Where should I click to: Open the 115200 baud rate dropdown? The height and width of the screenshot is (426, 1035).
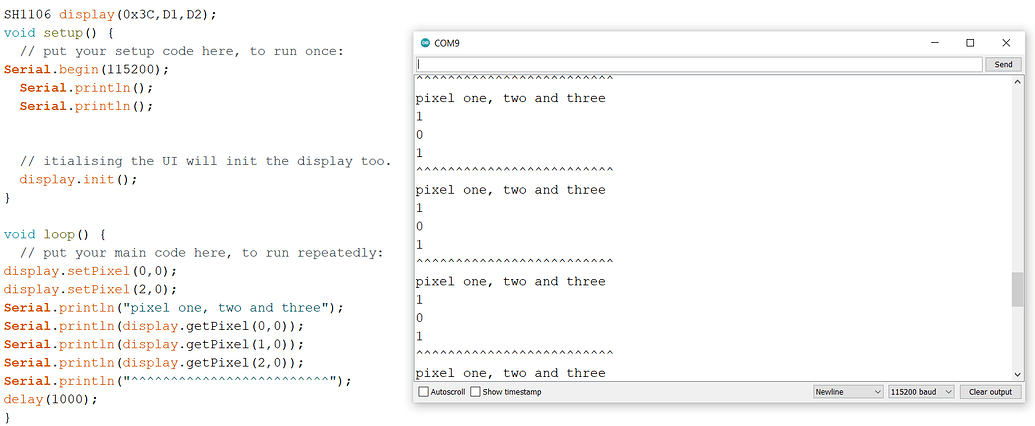921,392
